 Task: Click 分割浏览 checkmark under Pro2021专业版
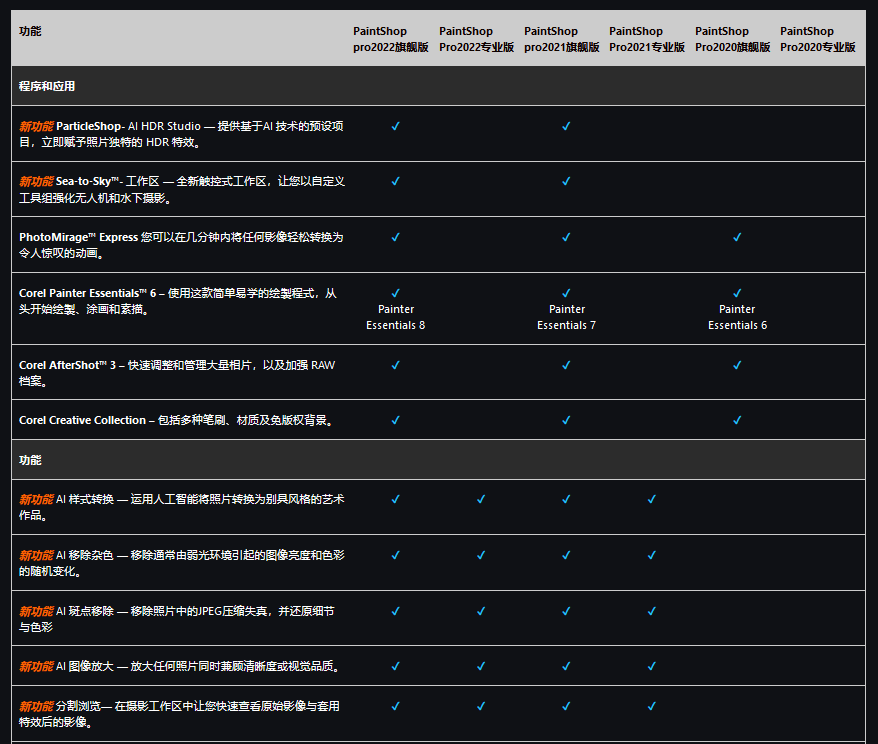click(x=651, y=706)
